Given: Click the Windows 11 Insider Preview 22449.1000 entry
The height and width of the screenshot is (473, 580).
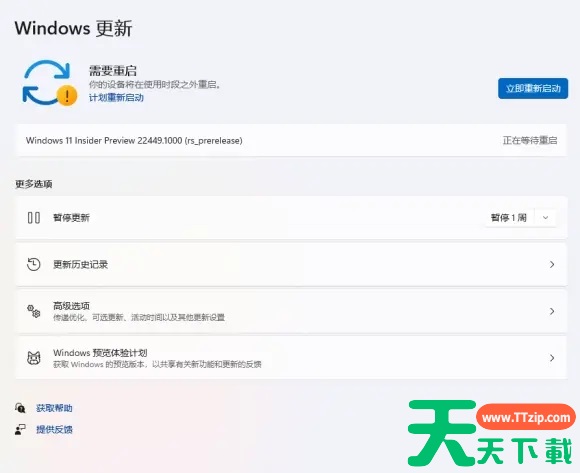Looking at the screenshot, I should click(x=134, y=141).
